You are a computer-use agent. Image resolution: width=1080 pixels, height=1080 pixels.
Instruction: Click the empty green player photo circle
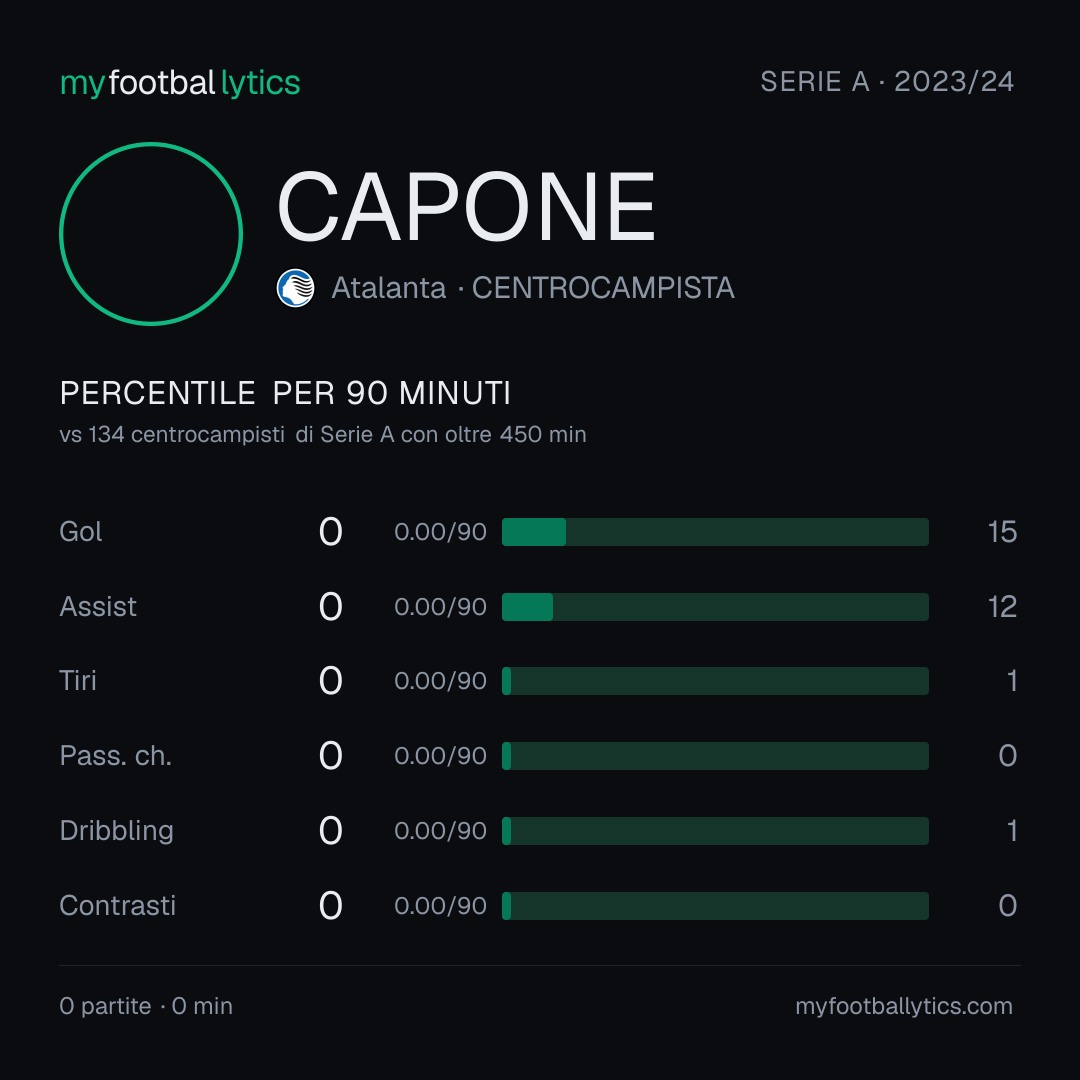[151, 233]
